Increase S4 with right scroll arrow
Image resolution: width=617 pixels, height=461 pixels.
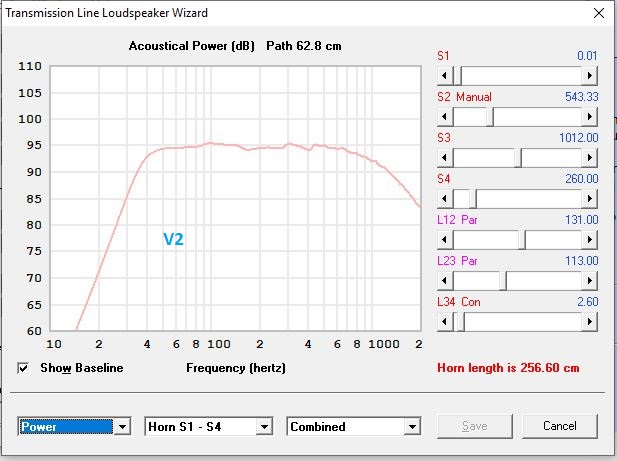589,199
